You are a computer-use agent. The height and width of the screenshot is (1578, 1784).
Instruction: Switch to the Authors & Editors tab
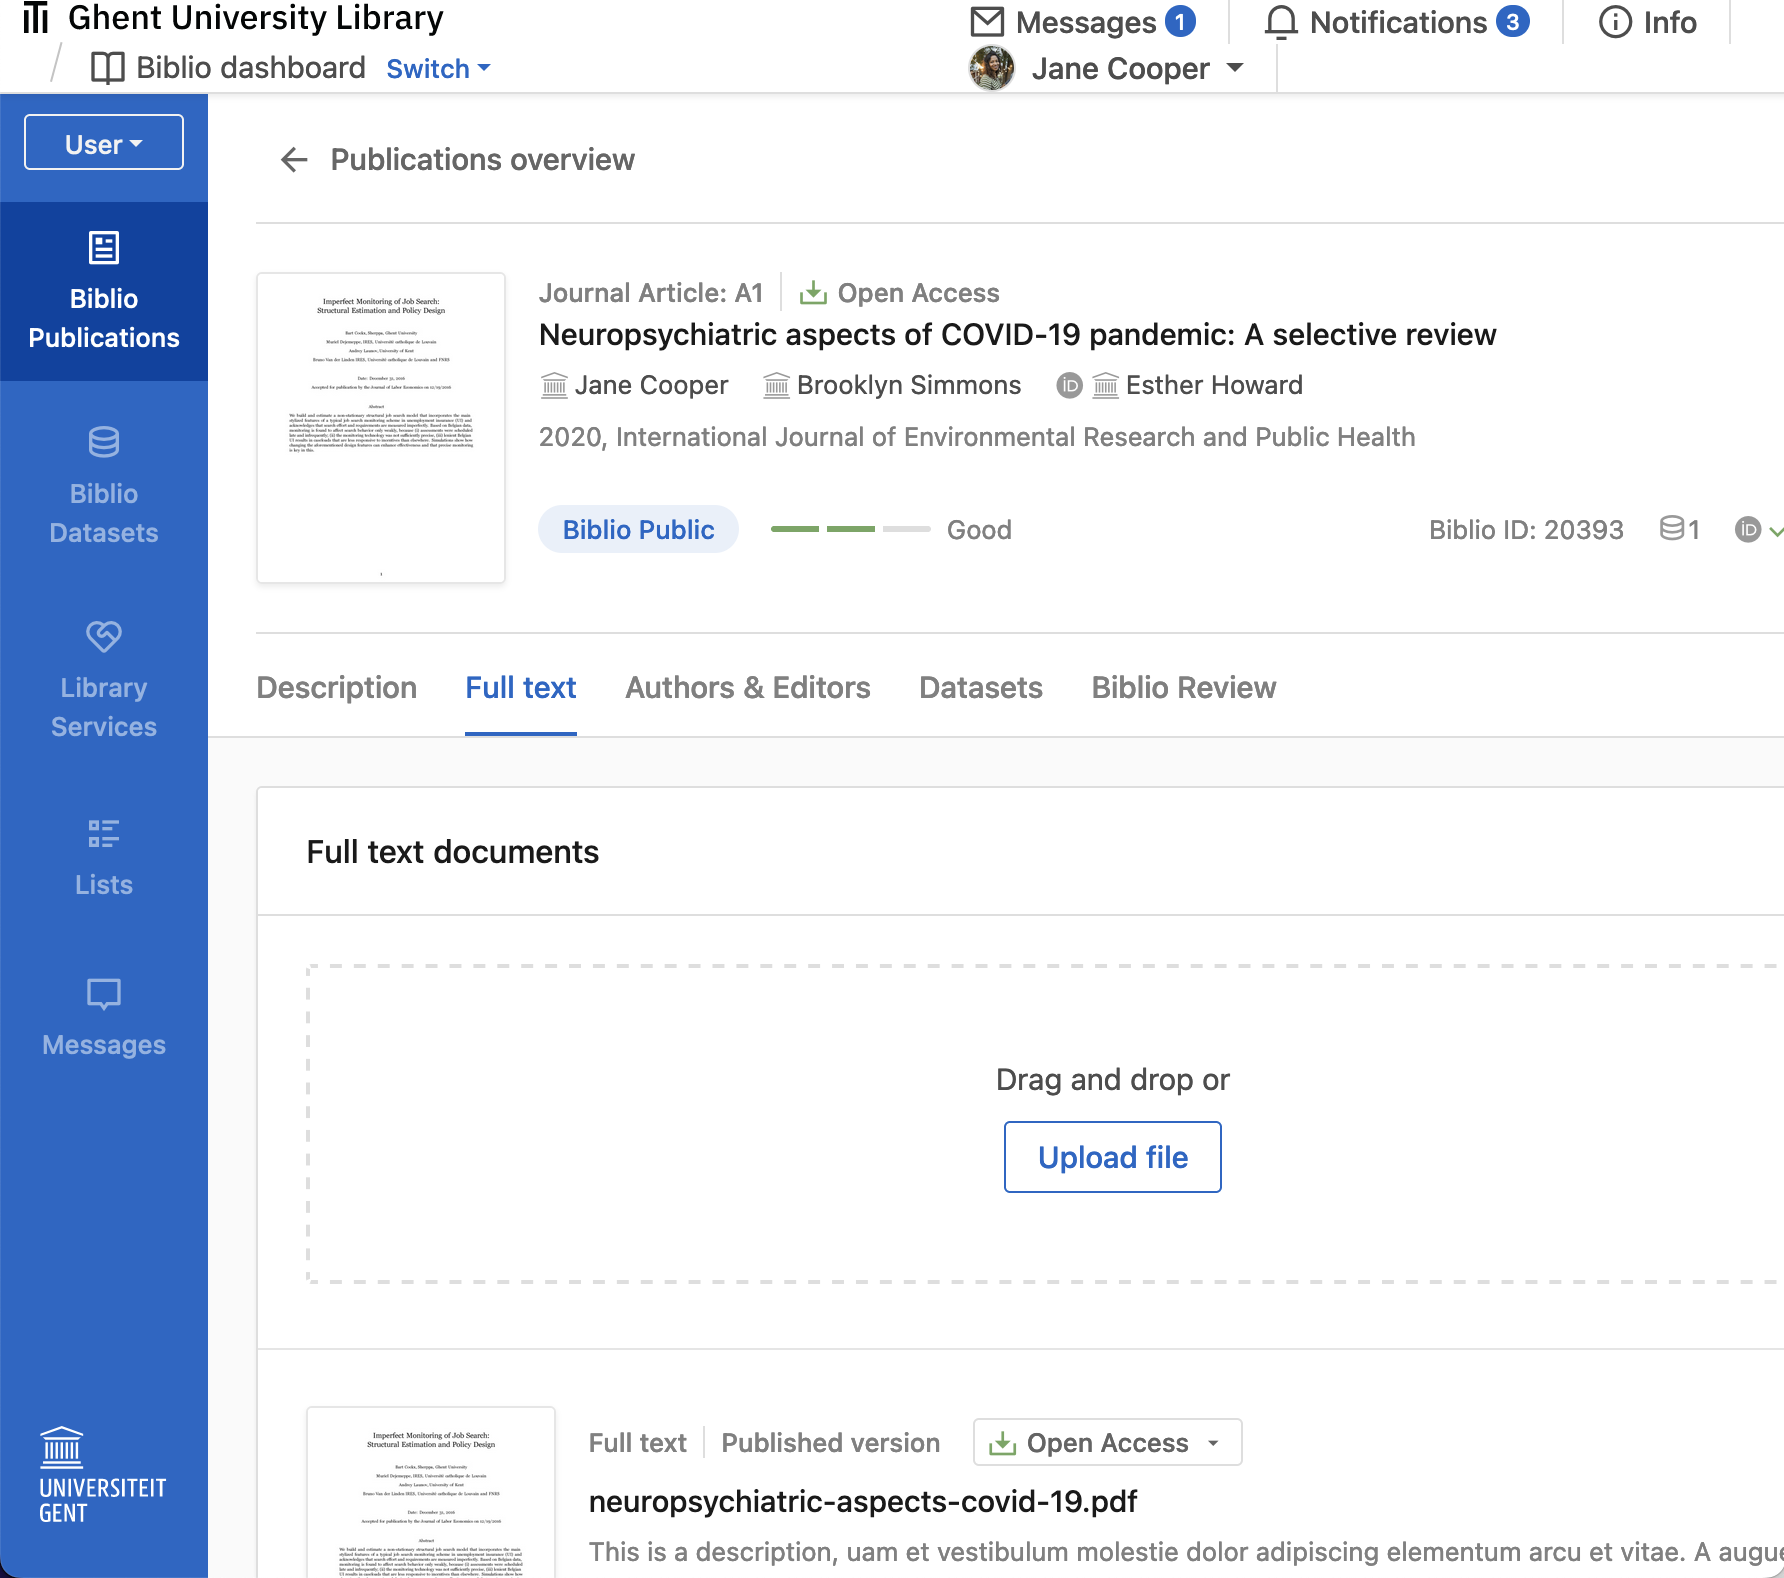[x=747, y=687]
